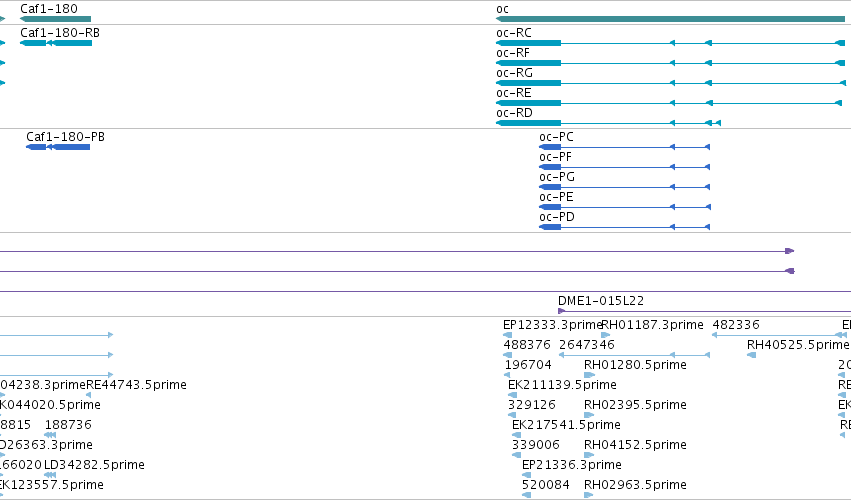
Task: Select the Caf1-180-RB transcript
Action: (x=56, y=43)
